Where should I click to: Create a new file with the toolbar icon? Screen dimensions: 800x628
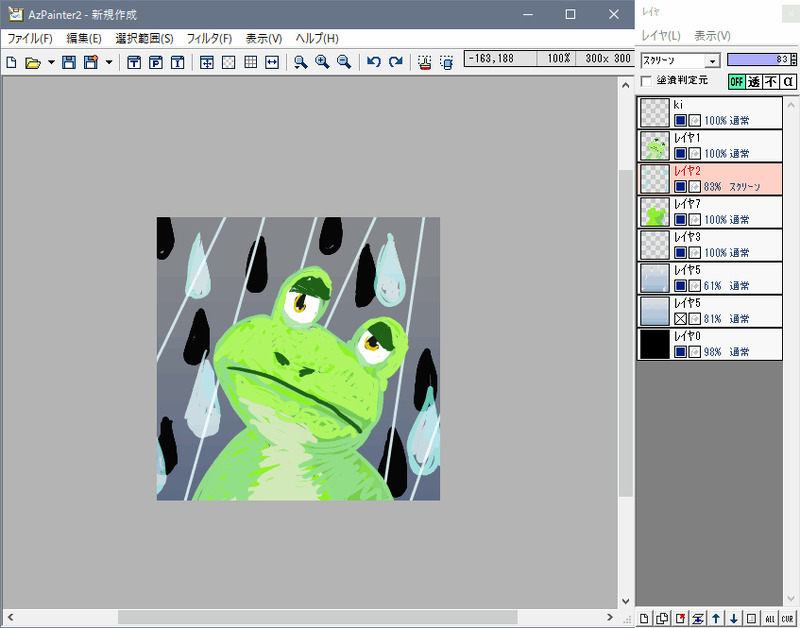tap(11, 62)
